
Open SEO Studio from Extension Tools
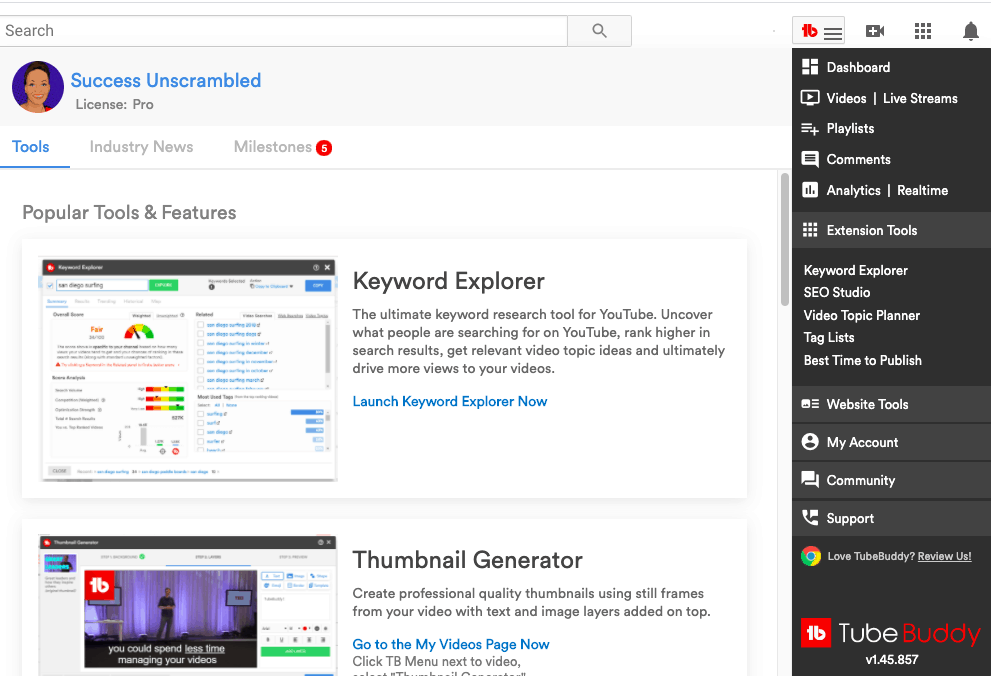point(837,293)
